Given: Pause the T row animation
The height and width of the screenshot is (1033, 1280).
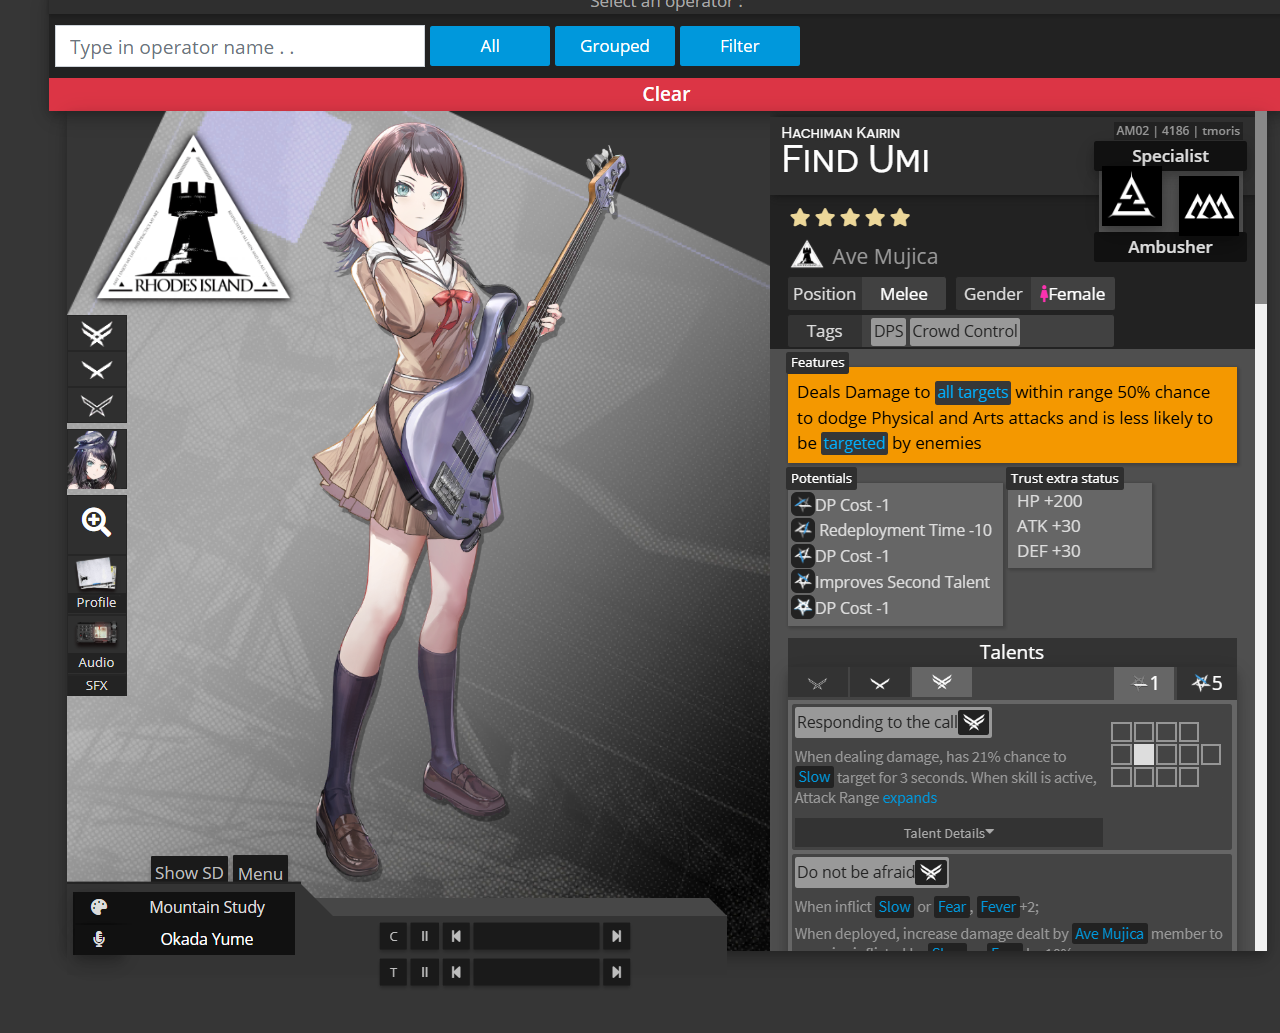Looking at the screenshot, I should point(425,972).
